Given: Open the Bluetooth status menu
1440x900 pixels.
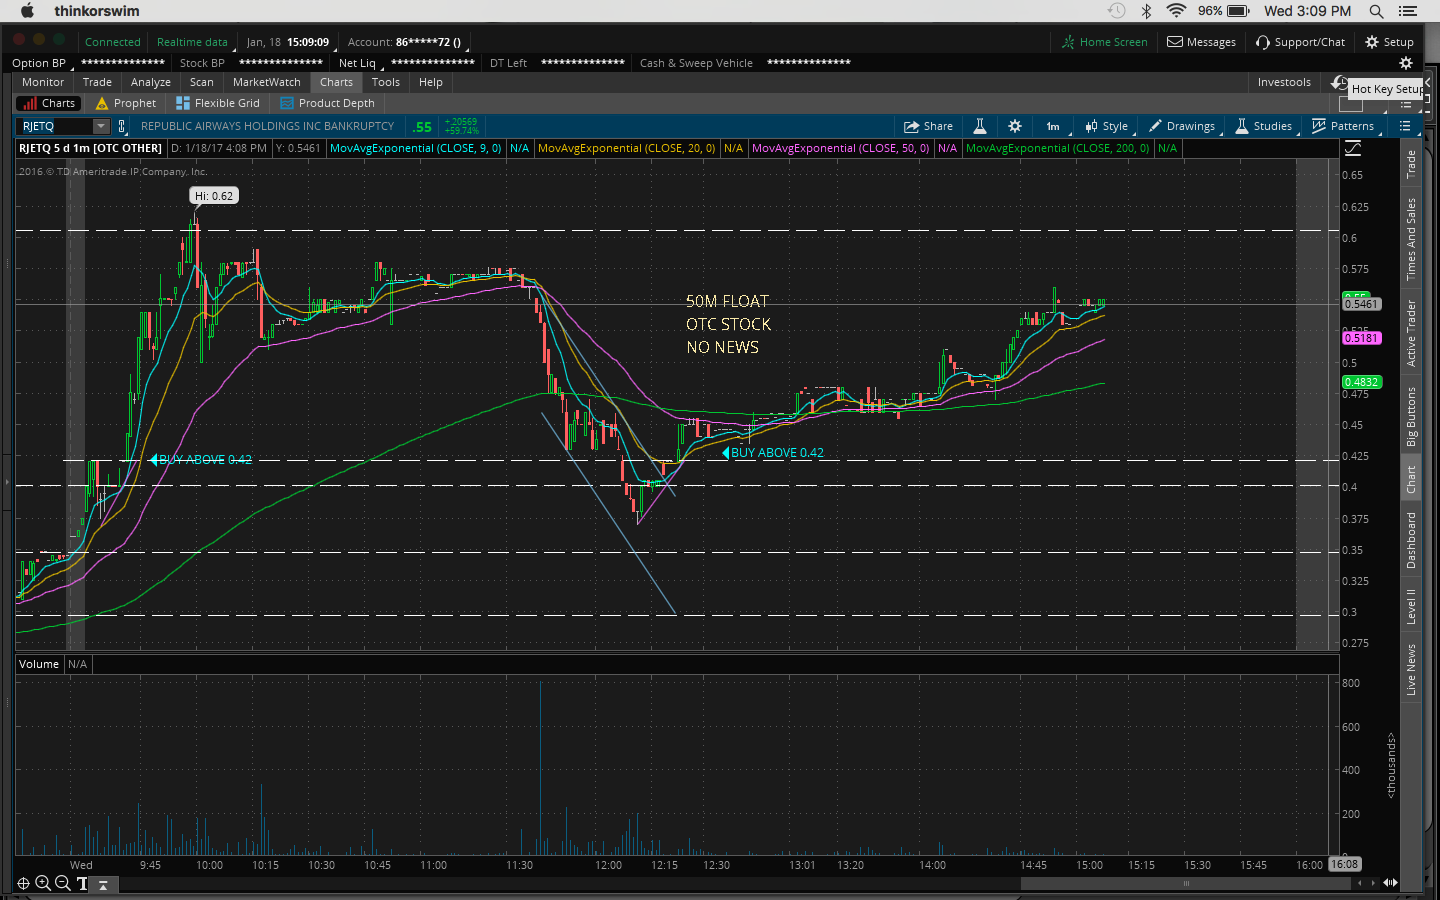Looking at the screenshot, I should [x=1147, y=11].
